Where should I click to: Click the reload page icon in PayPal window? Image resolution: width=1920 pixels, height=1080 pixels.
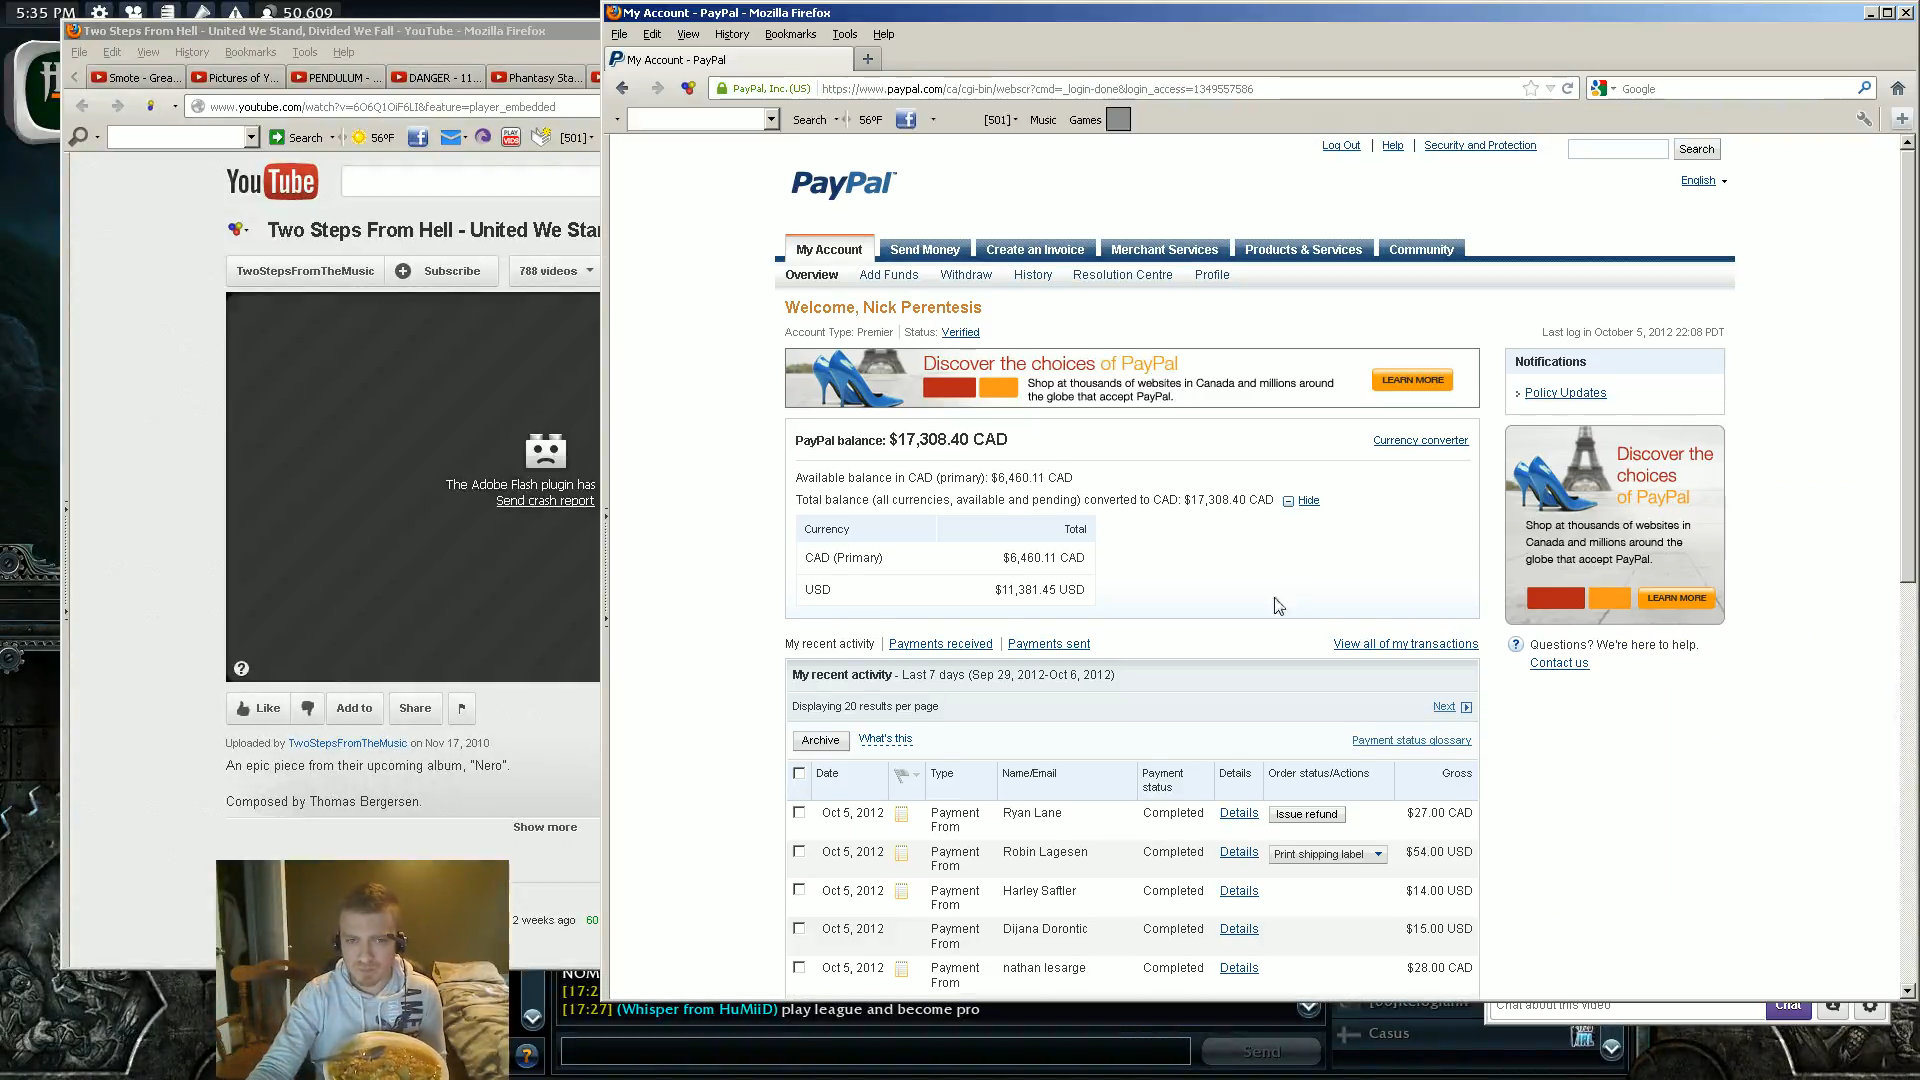(x=1568, y=88)
